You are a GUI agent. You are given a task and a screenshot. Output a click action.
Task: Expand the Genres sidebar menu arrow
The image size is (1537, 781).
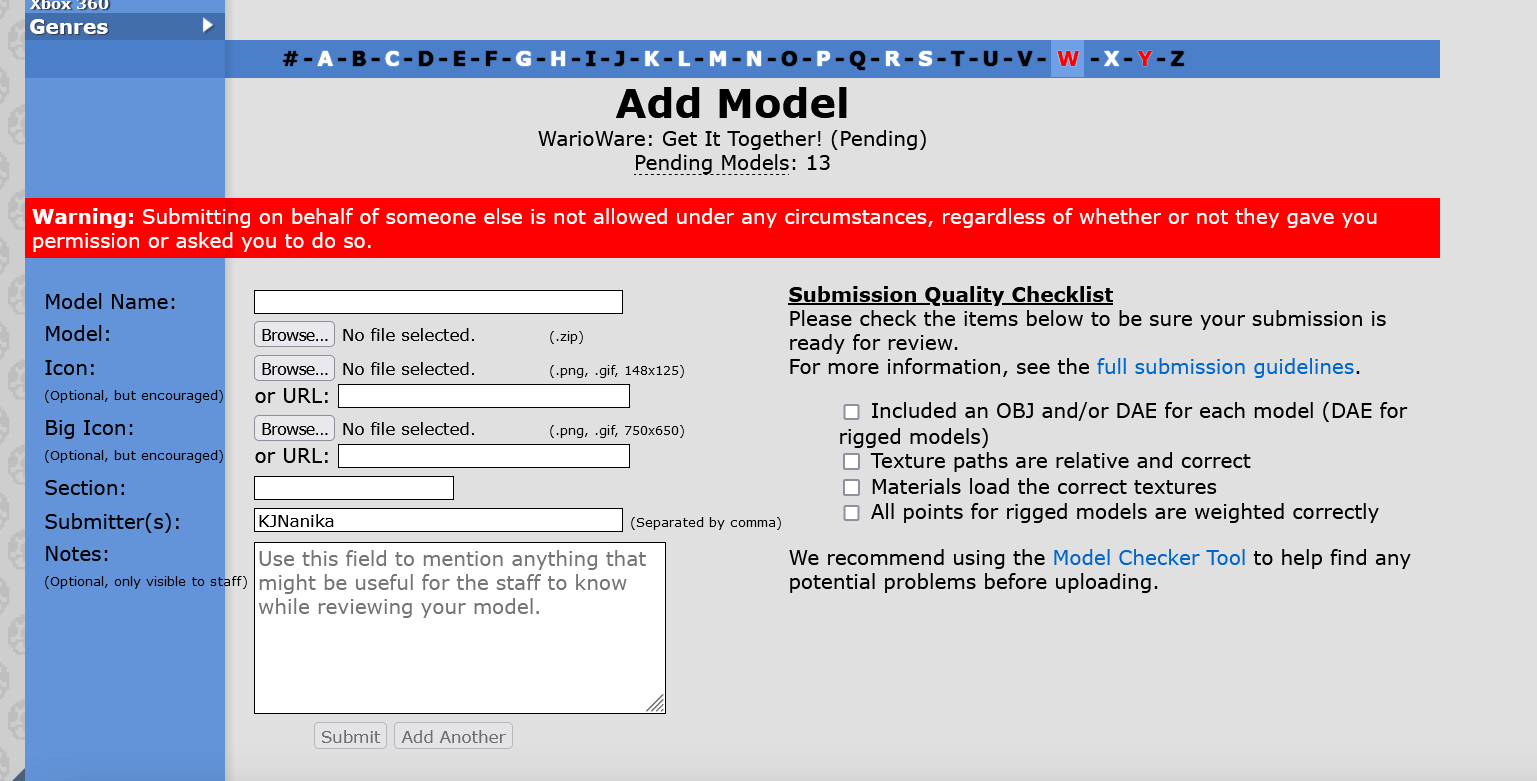[208, 25]
